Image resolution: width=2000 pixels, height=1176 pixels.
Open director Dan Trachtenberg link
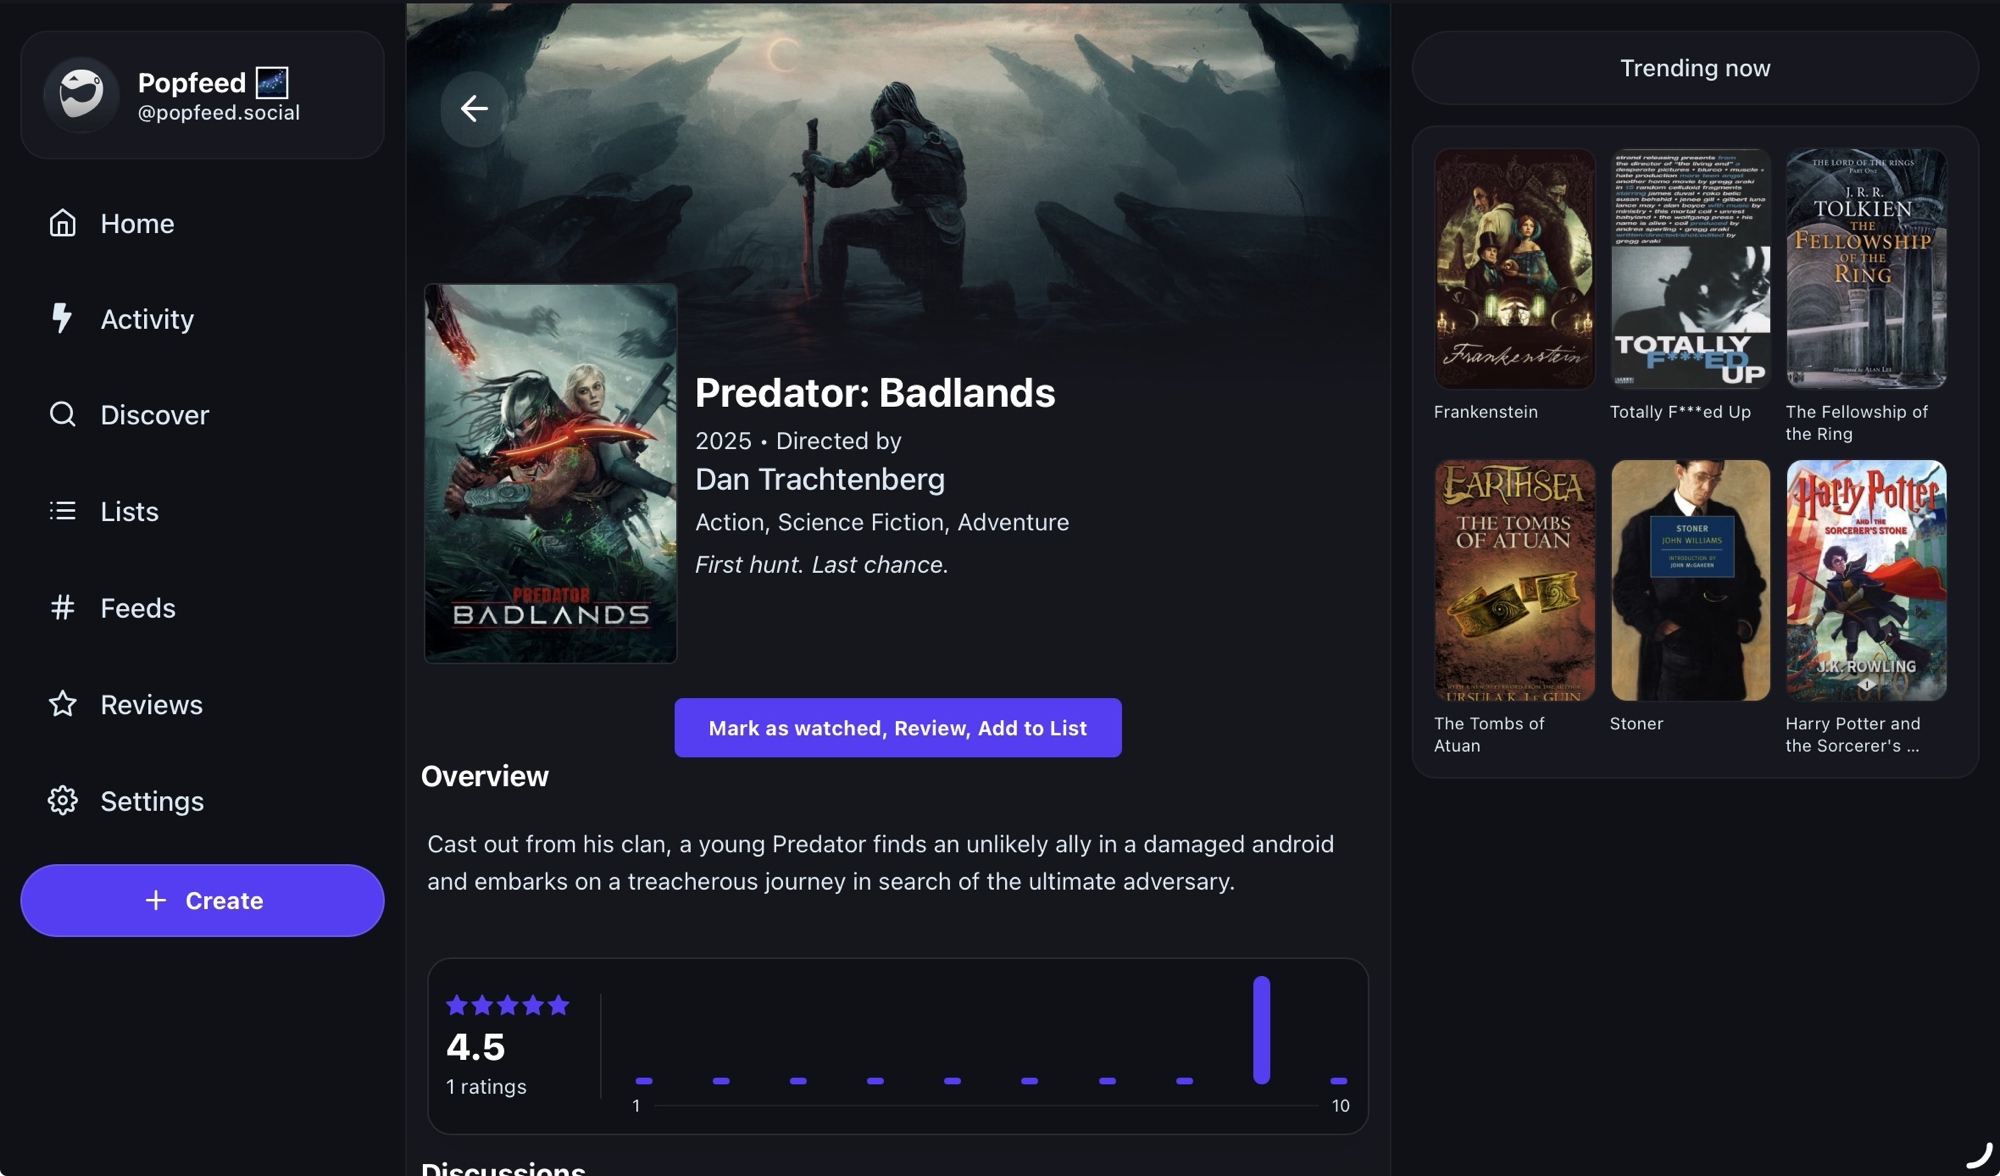coord(819,479)
